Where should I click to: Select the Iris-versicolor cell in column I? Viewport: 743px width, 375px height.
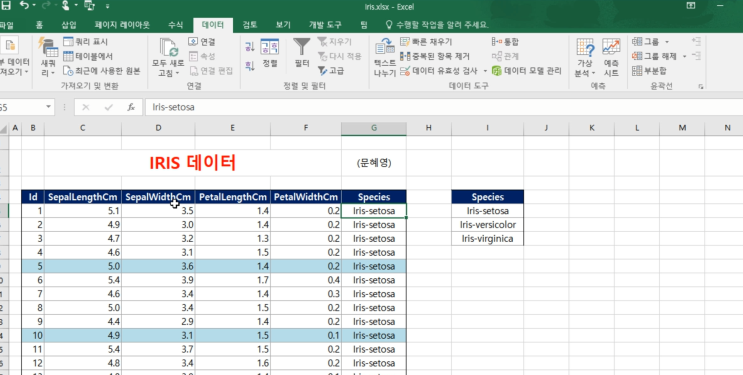(x=488, y=225)
